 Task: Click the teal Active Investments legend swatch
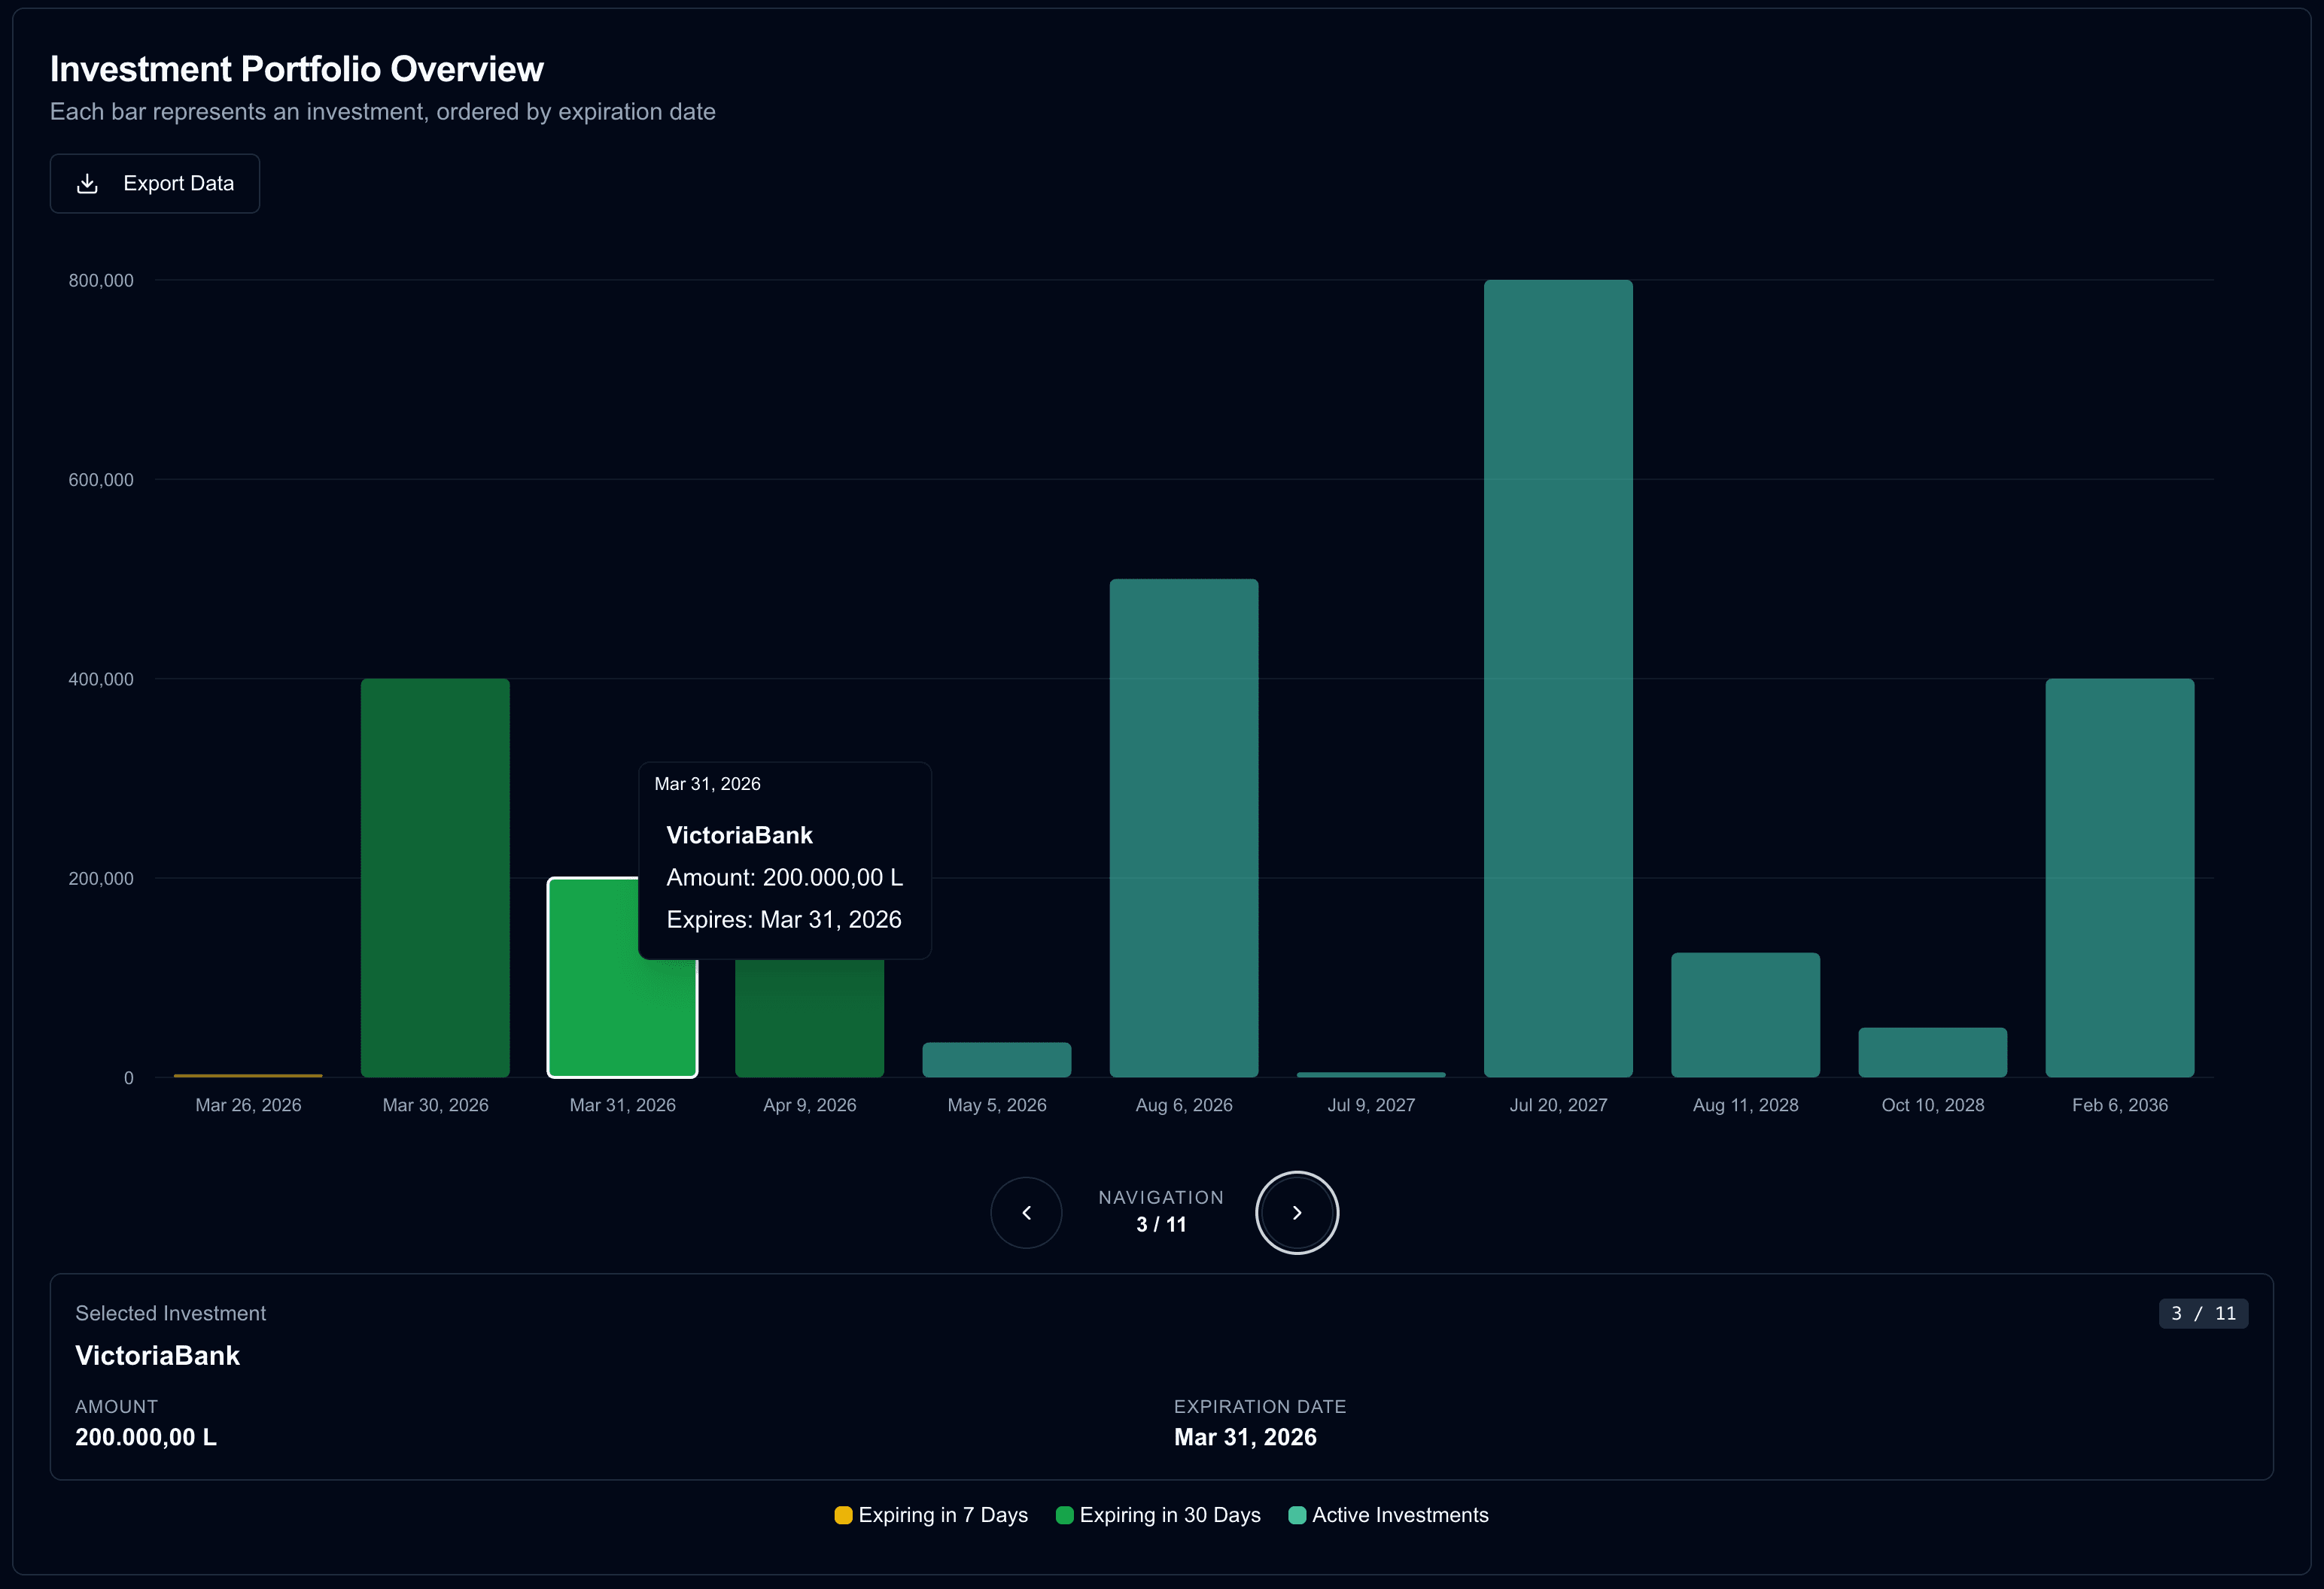[1297, 1515]
